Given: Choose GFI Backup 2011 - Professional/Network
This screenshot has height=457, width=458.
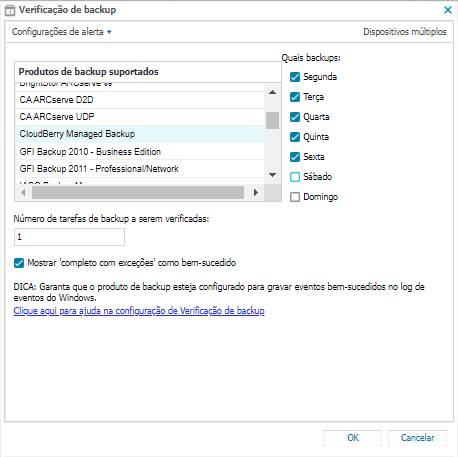Looking at the screenshot, I should 140,169.
